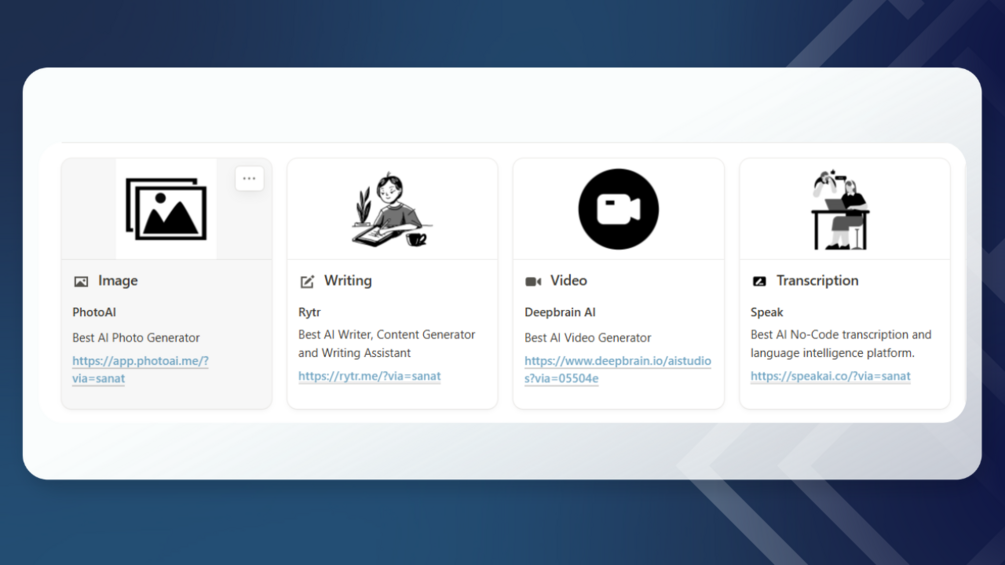Open the speakai.co link
Viewport: 1005px width, 565px height.
click(830, 376)
